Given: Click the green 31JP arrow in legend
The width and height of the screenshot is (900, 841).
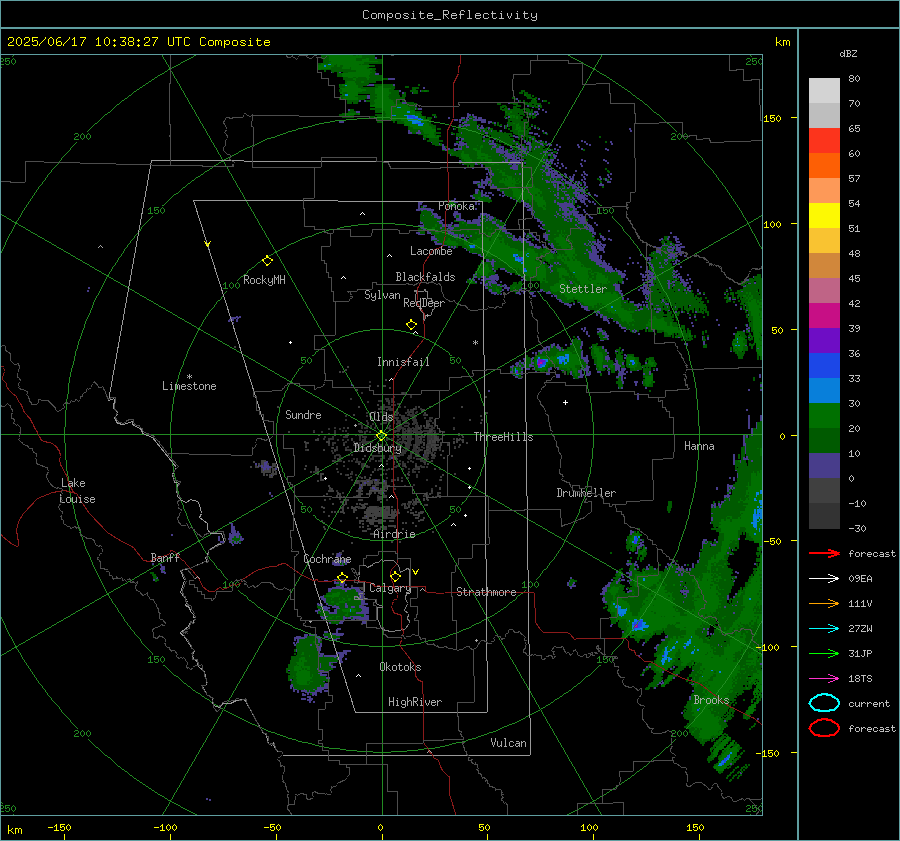Looking at the screenshot, I should (x=824, y=653).
